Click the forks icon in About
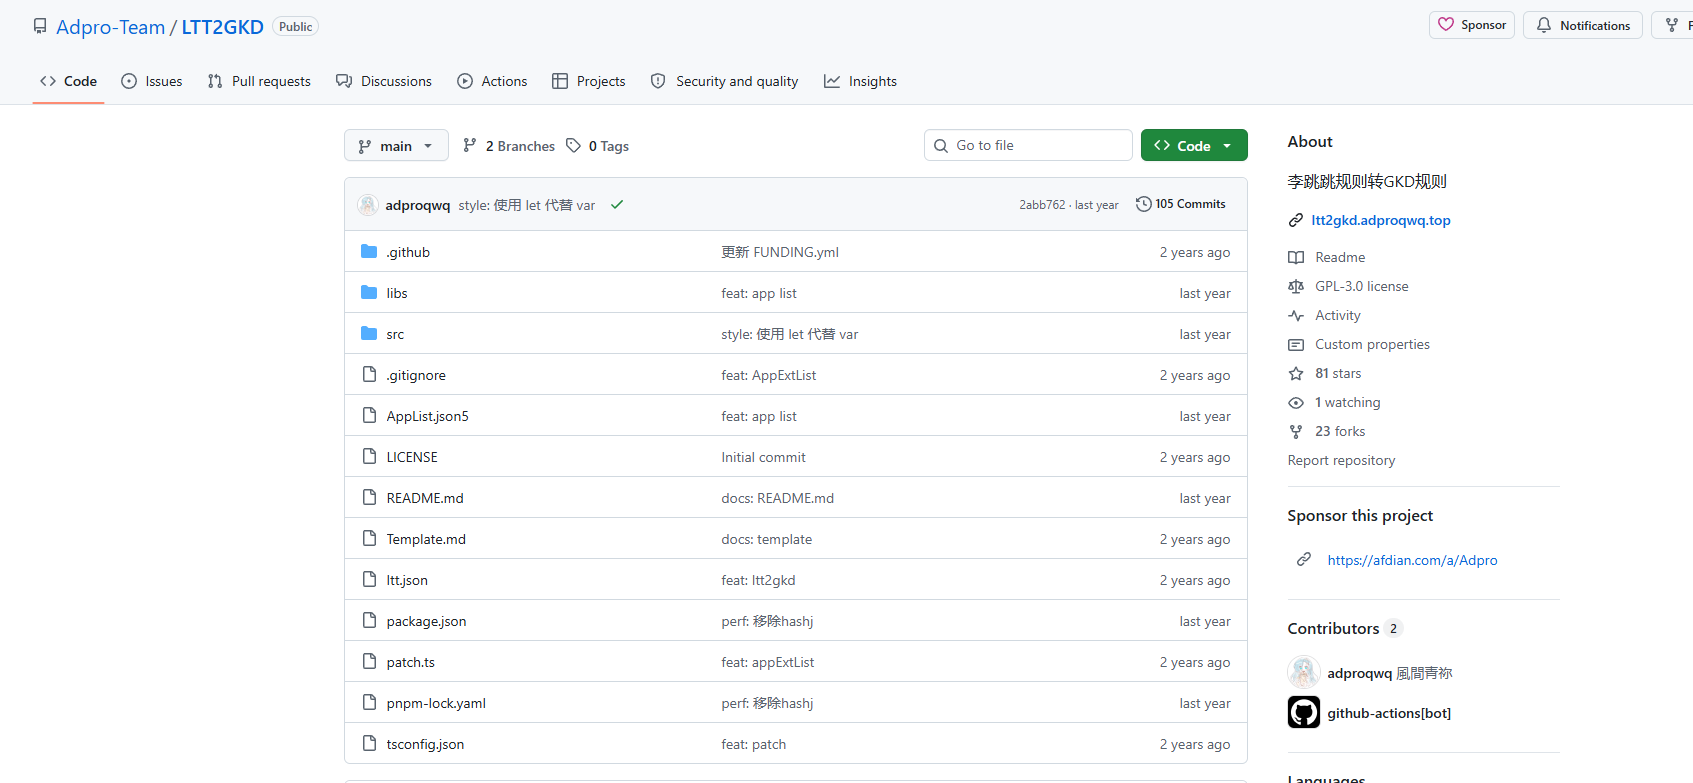Image resolution: width=1693 pixels, height=783 pixels. pyautogui.click(x=1296, y=431)
